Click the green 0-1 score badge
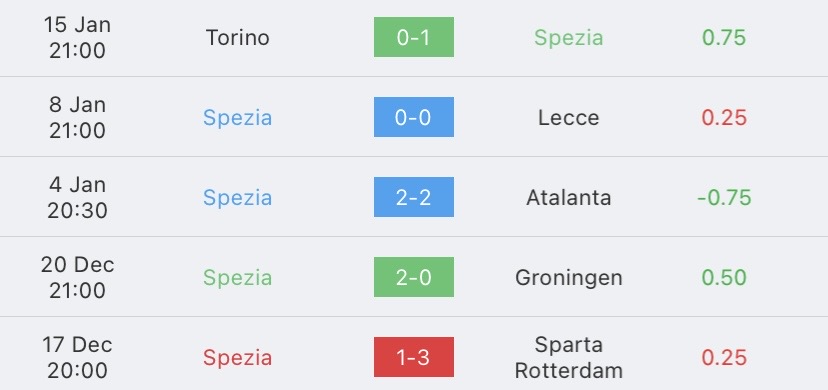This screenshot has width=828, height=390. [x=413, y=37]
